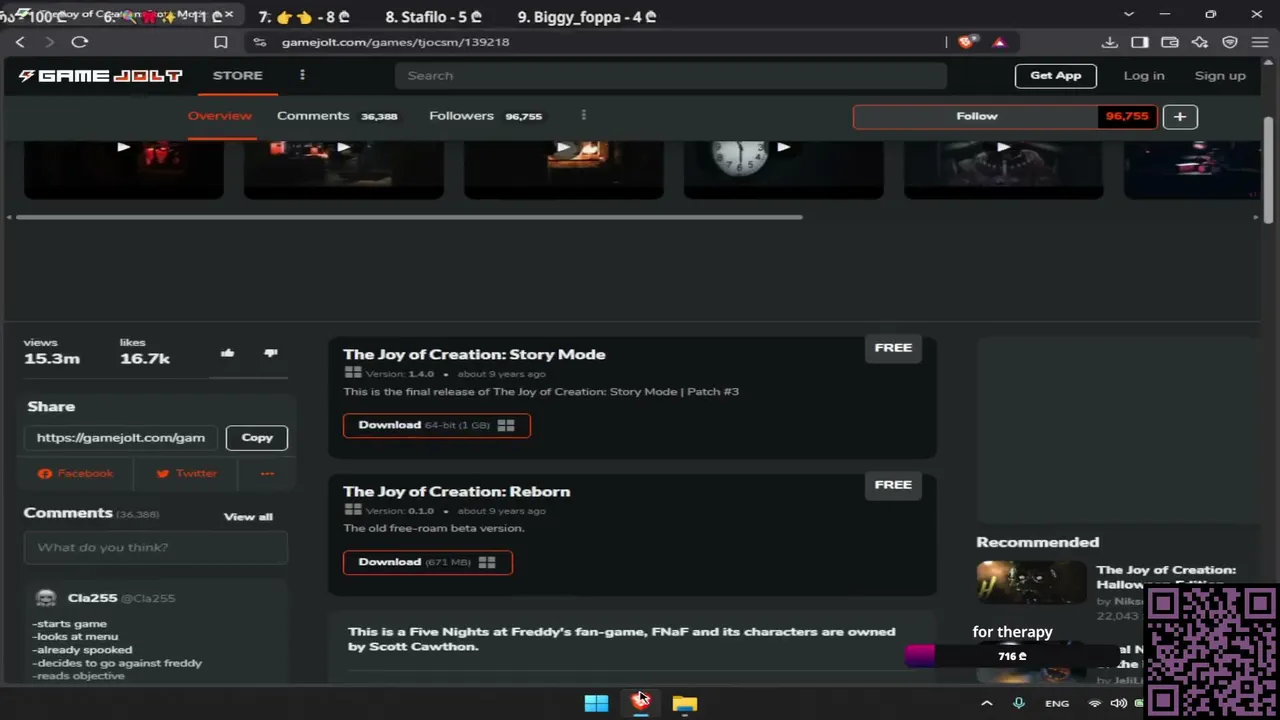Open the Brave Rewards triangle icon
The height and width of the screenshot is (720, 1280).
click(x=999, y=42)
